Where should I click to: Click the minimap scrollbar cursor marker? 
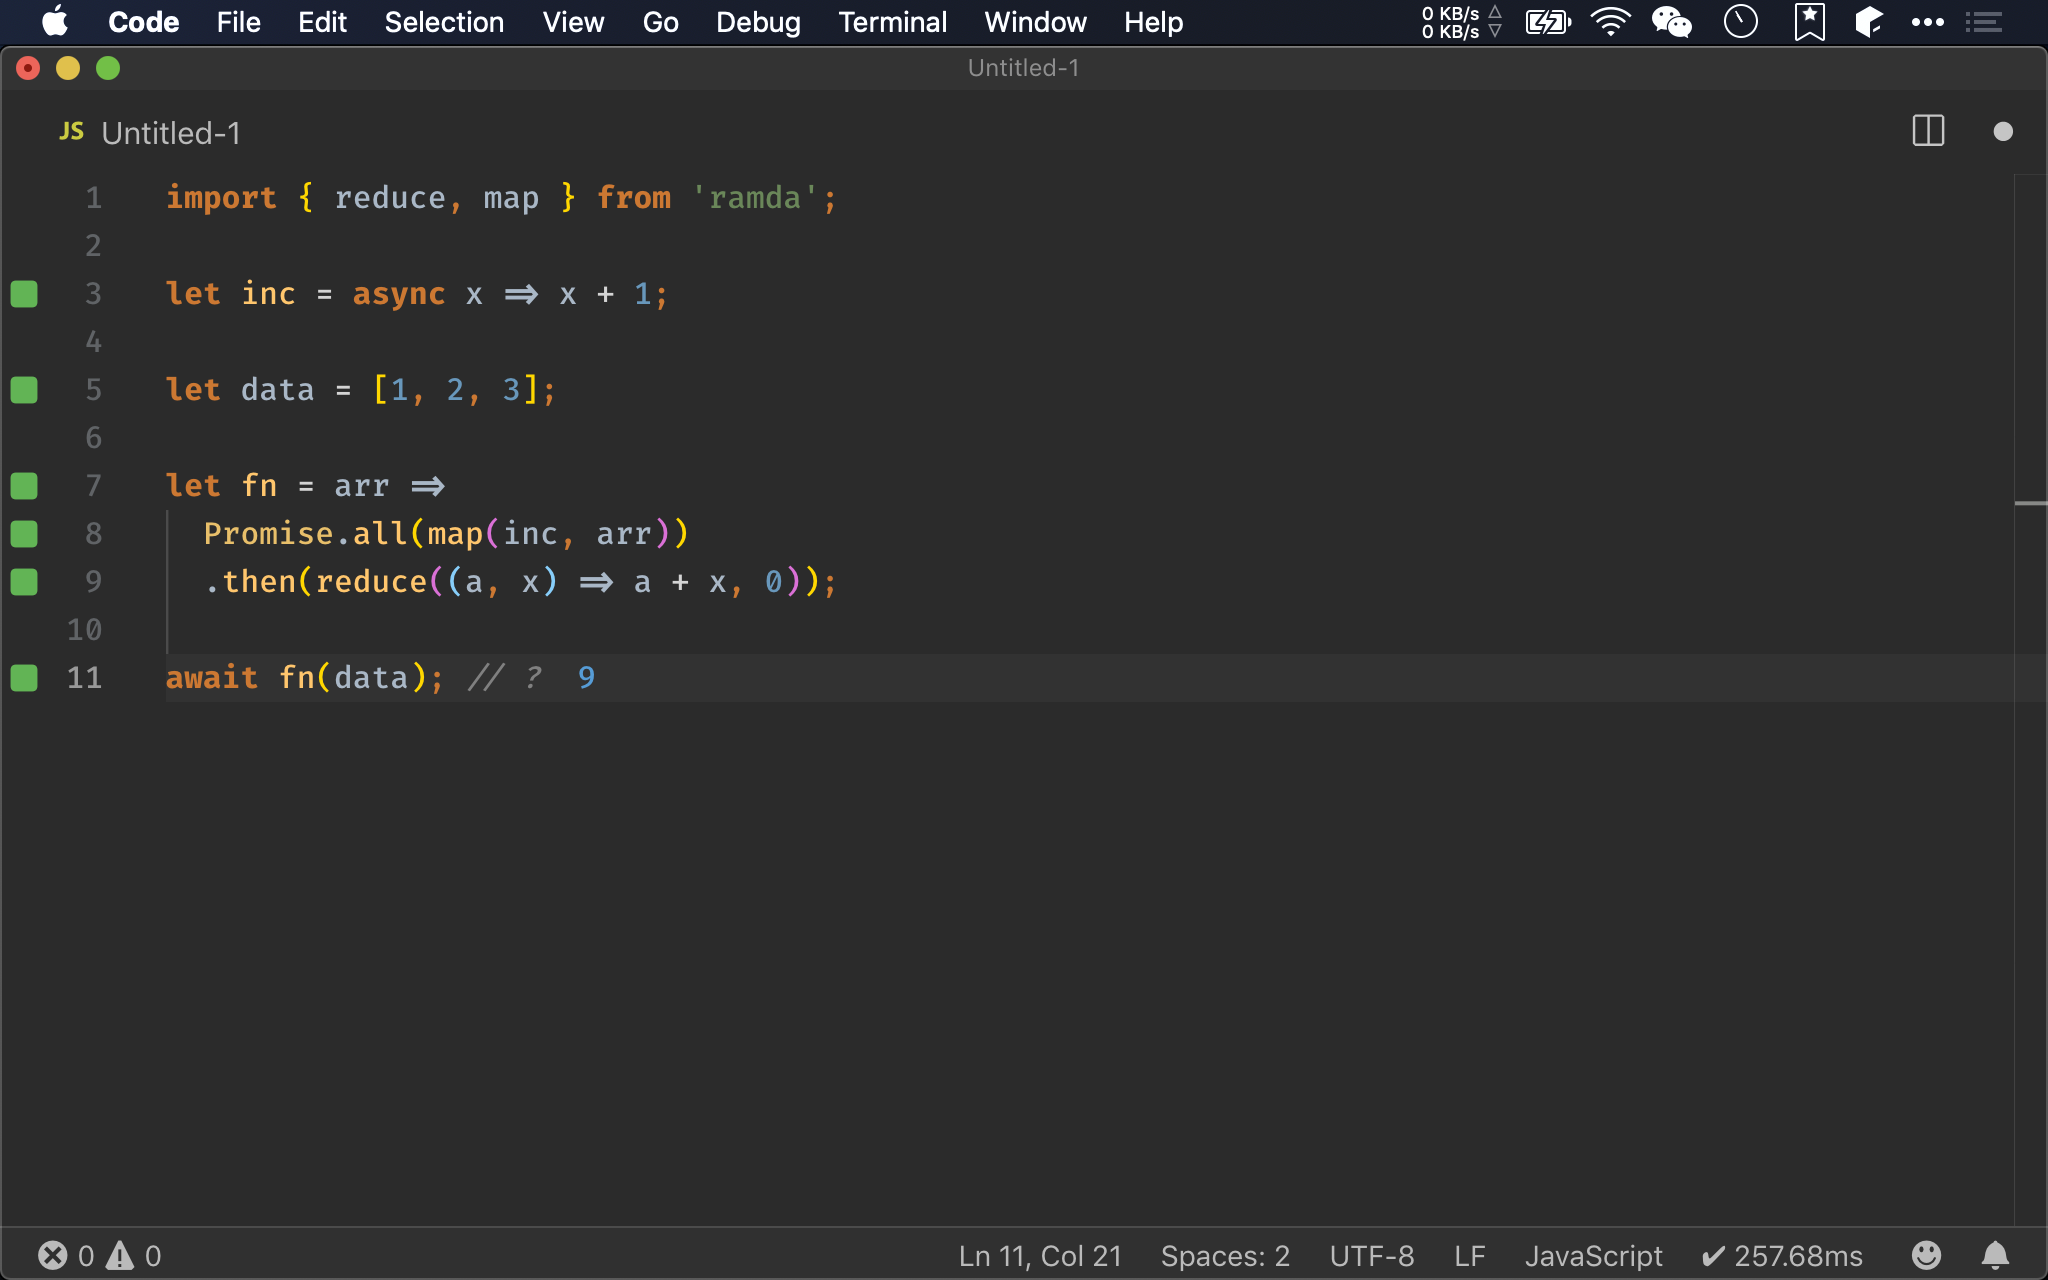pyautogui.click(x=2030, y=503)
